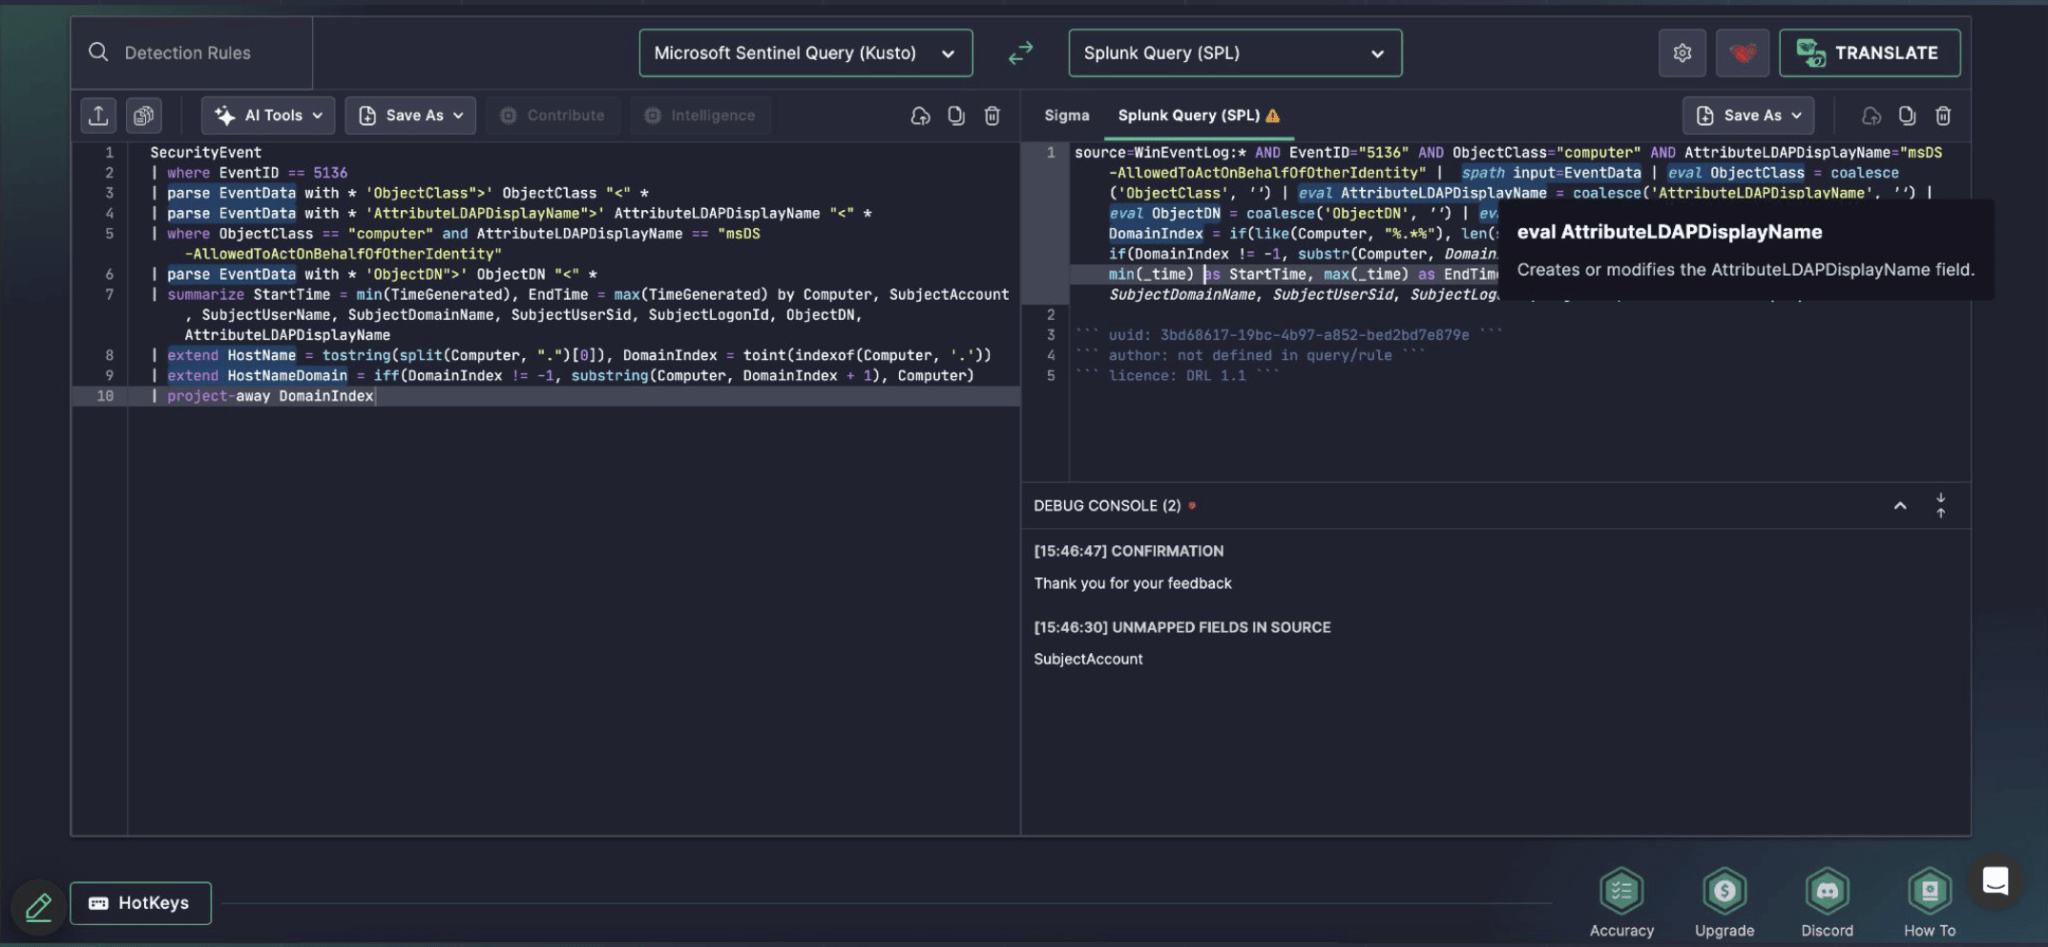Open the AI Tools dropdown
This screenshot has height=947, width=2048.
(x=267, y=115)
